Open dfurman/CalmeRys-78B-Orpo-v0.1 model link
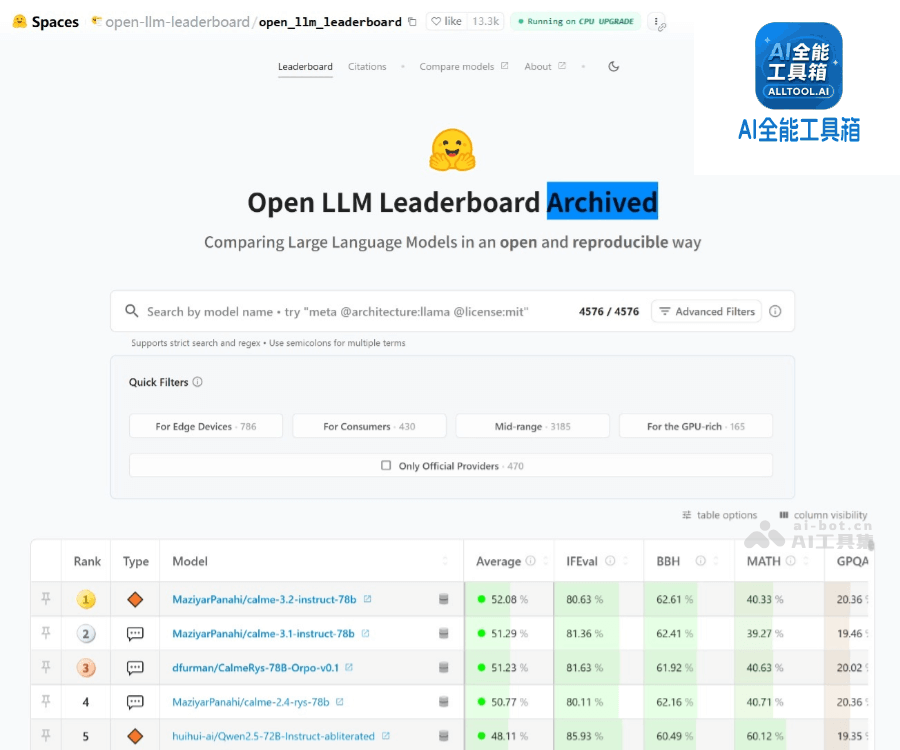The width and height of the screenshot is (900, 750). click(255, 667)
